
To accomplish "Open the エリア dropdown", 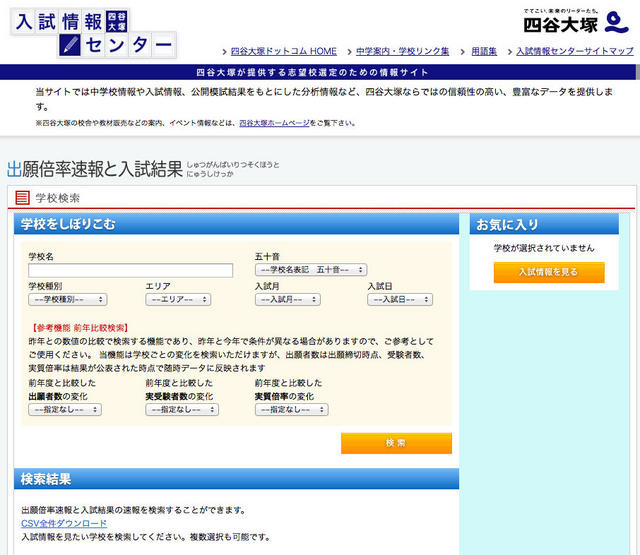I will coord(178,300).
